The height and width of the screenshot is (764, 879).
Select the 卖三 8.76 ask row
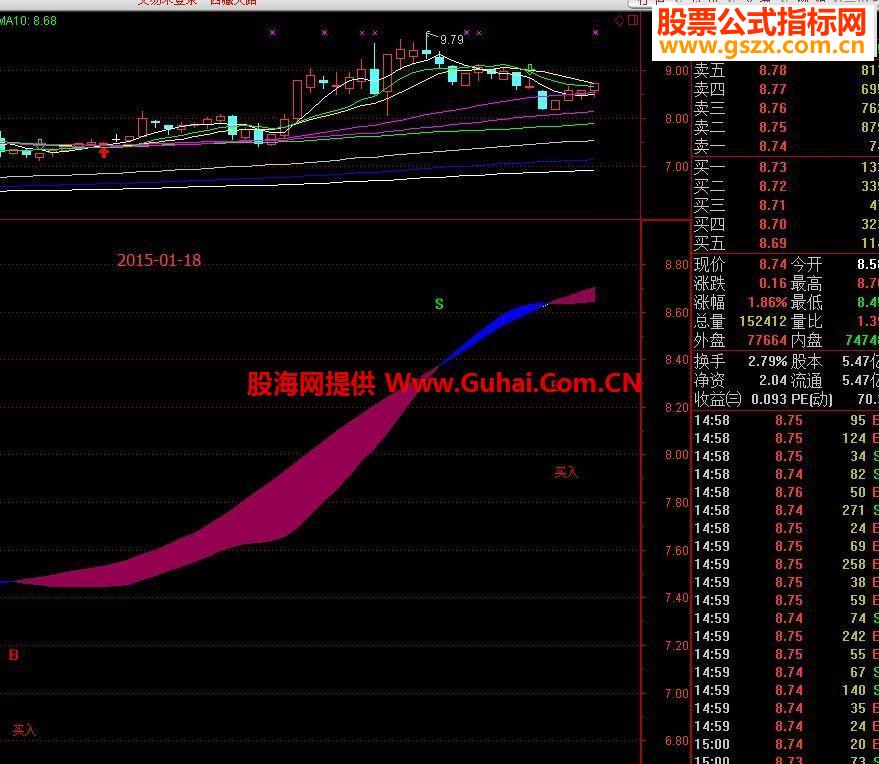pyautogui.click(x=785, y=108)
